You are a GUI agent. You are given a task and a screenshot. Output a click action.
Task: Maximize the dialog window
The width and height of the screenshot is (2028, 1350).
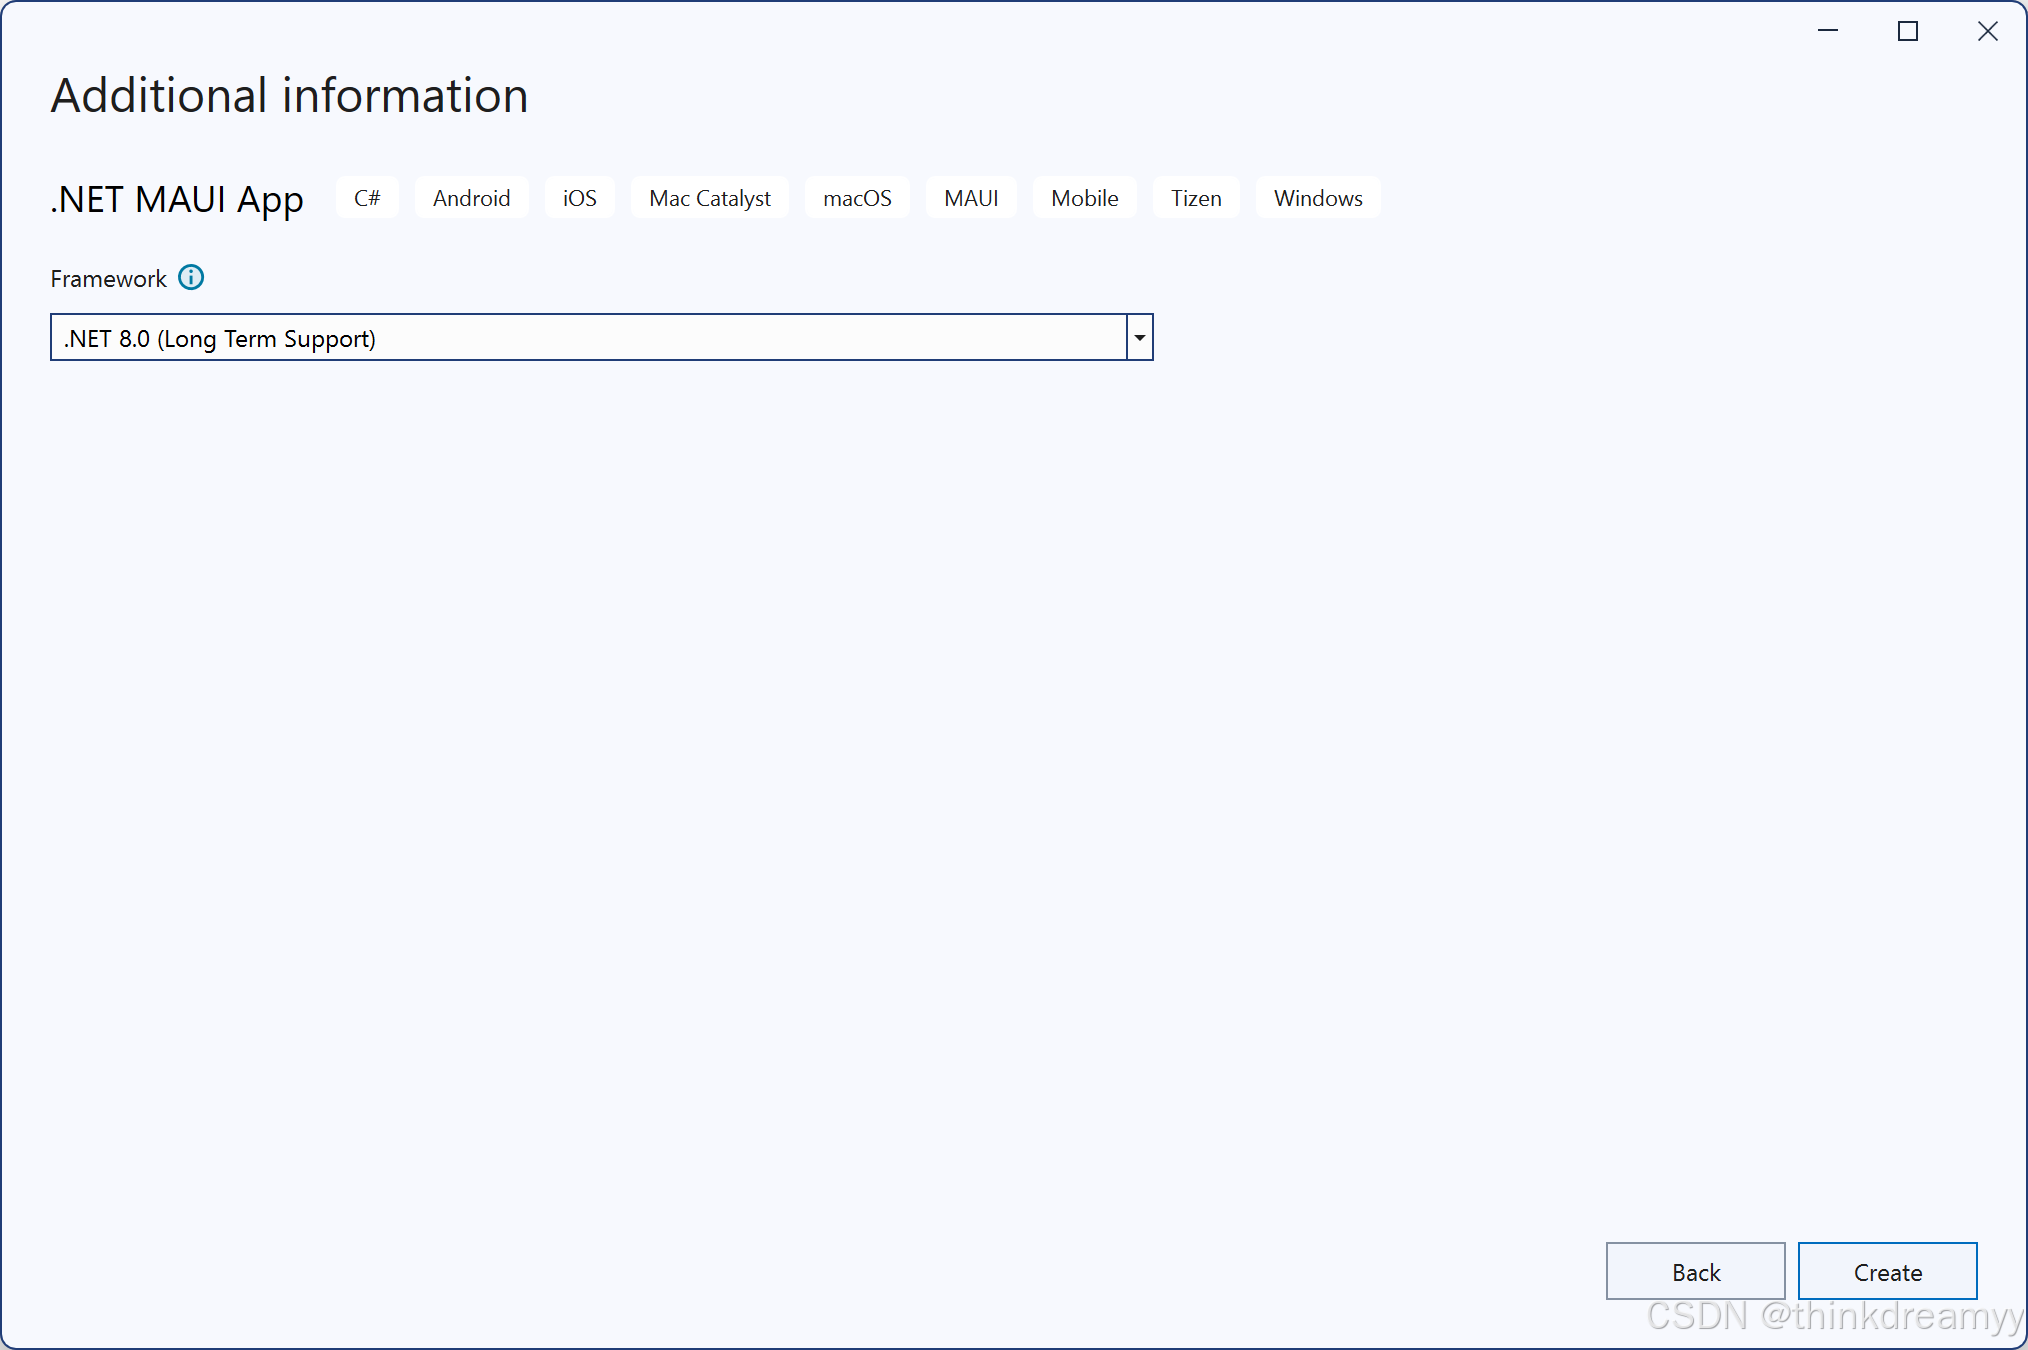(x=1907, y=31)
